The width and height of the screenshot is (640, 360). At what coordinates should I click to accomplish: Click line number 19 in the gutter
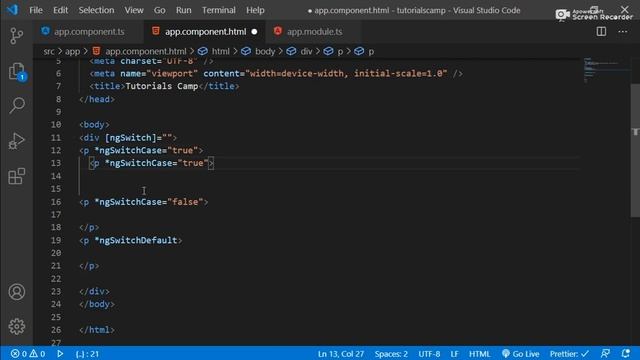[x=56, y=240]
